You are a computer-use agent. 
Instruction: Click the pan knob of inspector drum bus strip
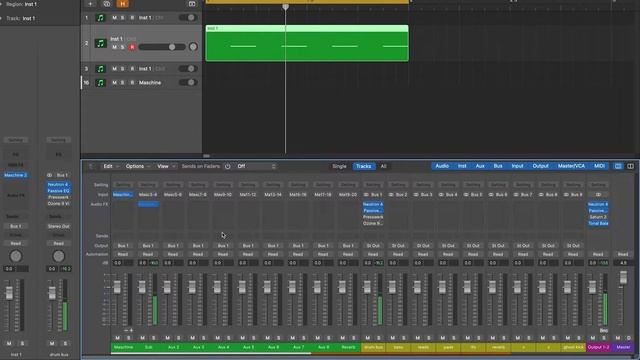(x=58, y=256)
